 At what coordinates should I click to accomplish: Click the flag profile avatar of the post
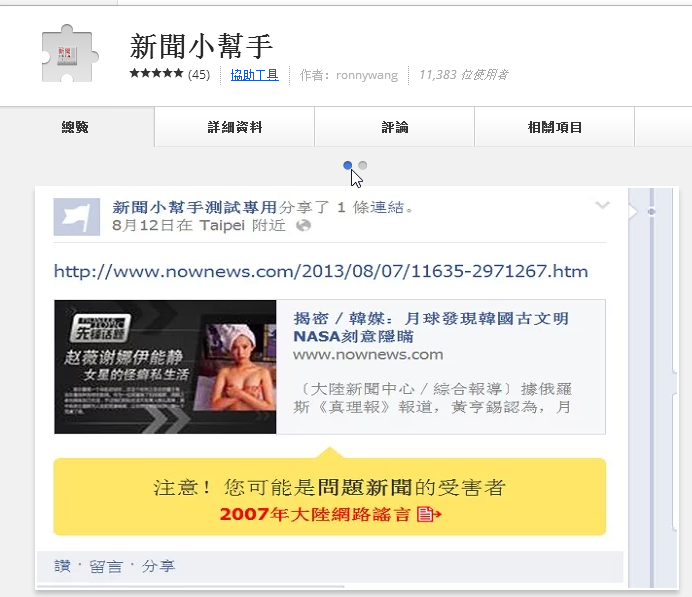(77, 217)
